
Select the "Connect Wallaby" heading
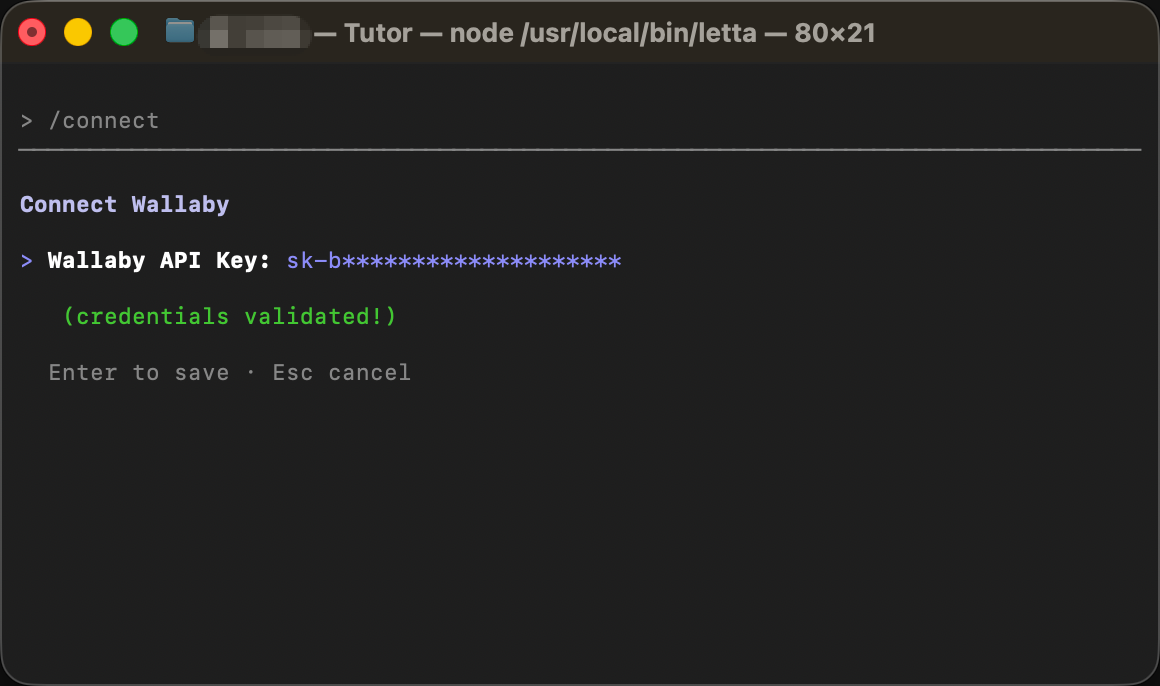pos(124,204)
